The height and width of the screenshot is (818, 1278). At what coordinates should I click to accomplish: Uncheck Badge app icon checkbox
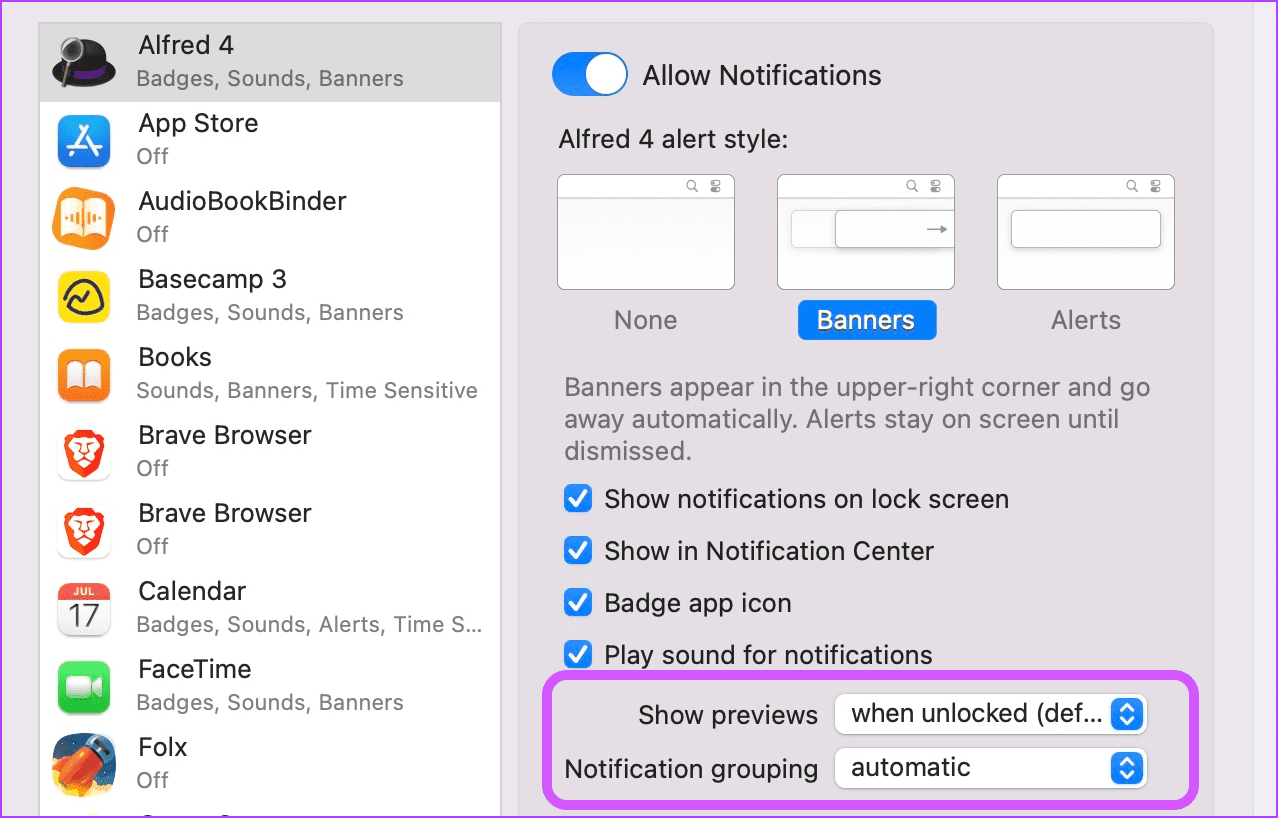(x=578, y=603)
